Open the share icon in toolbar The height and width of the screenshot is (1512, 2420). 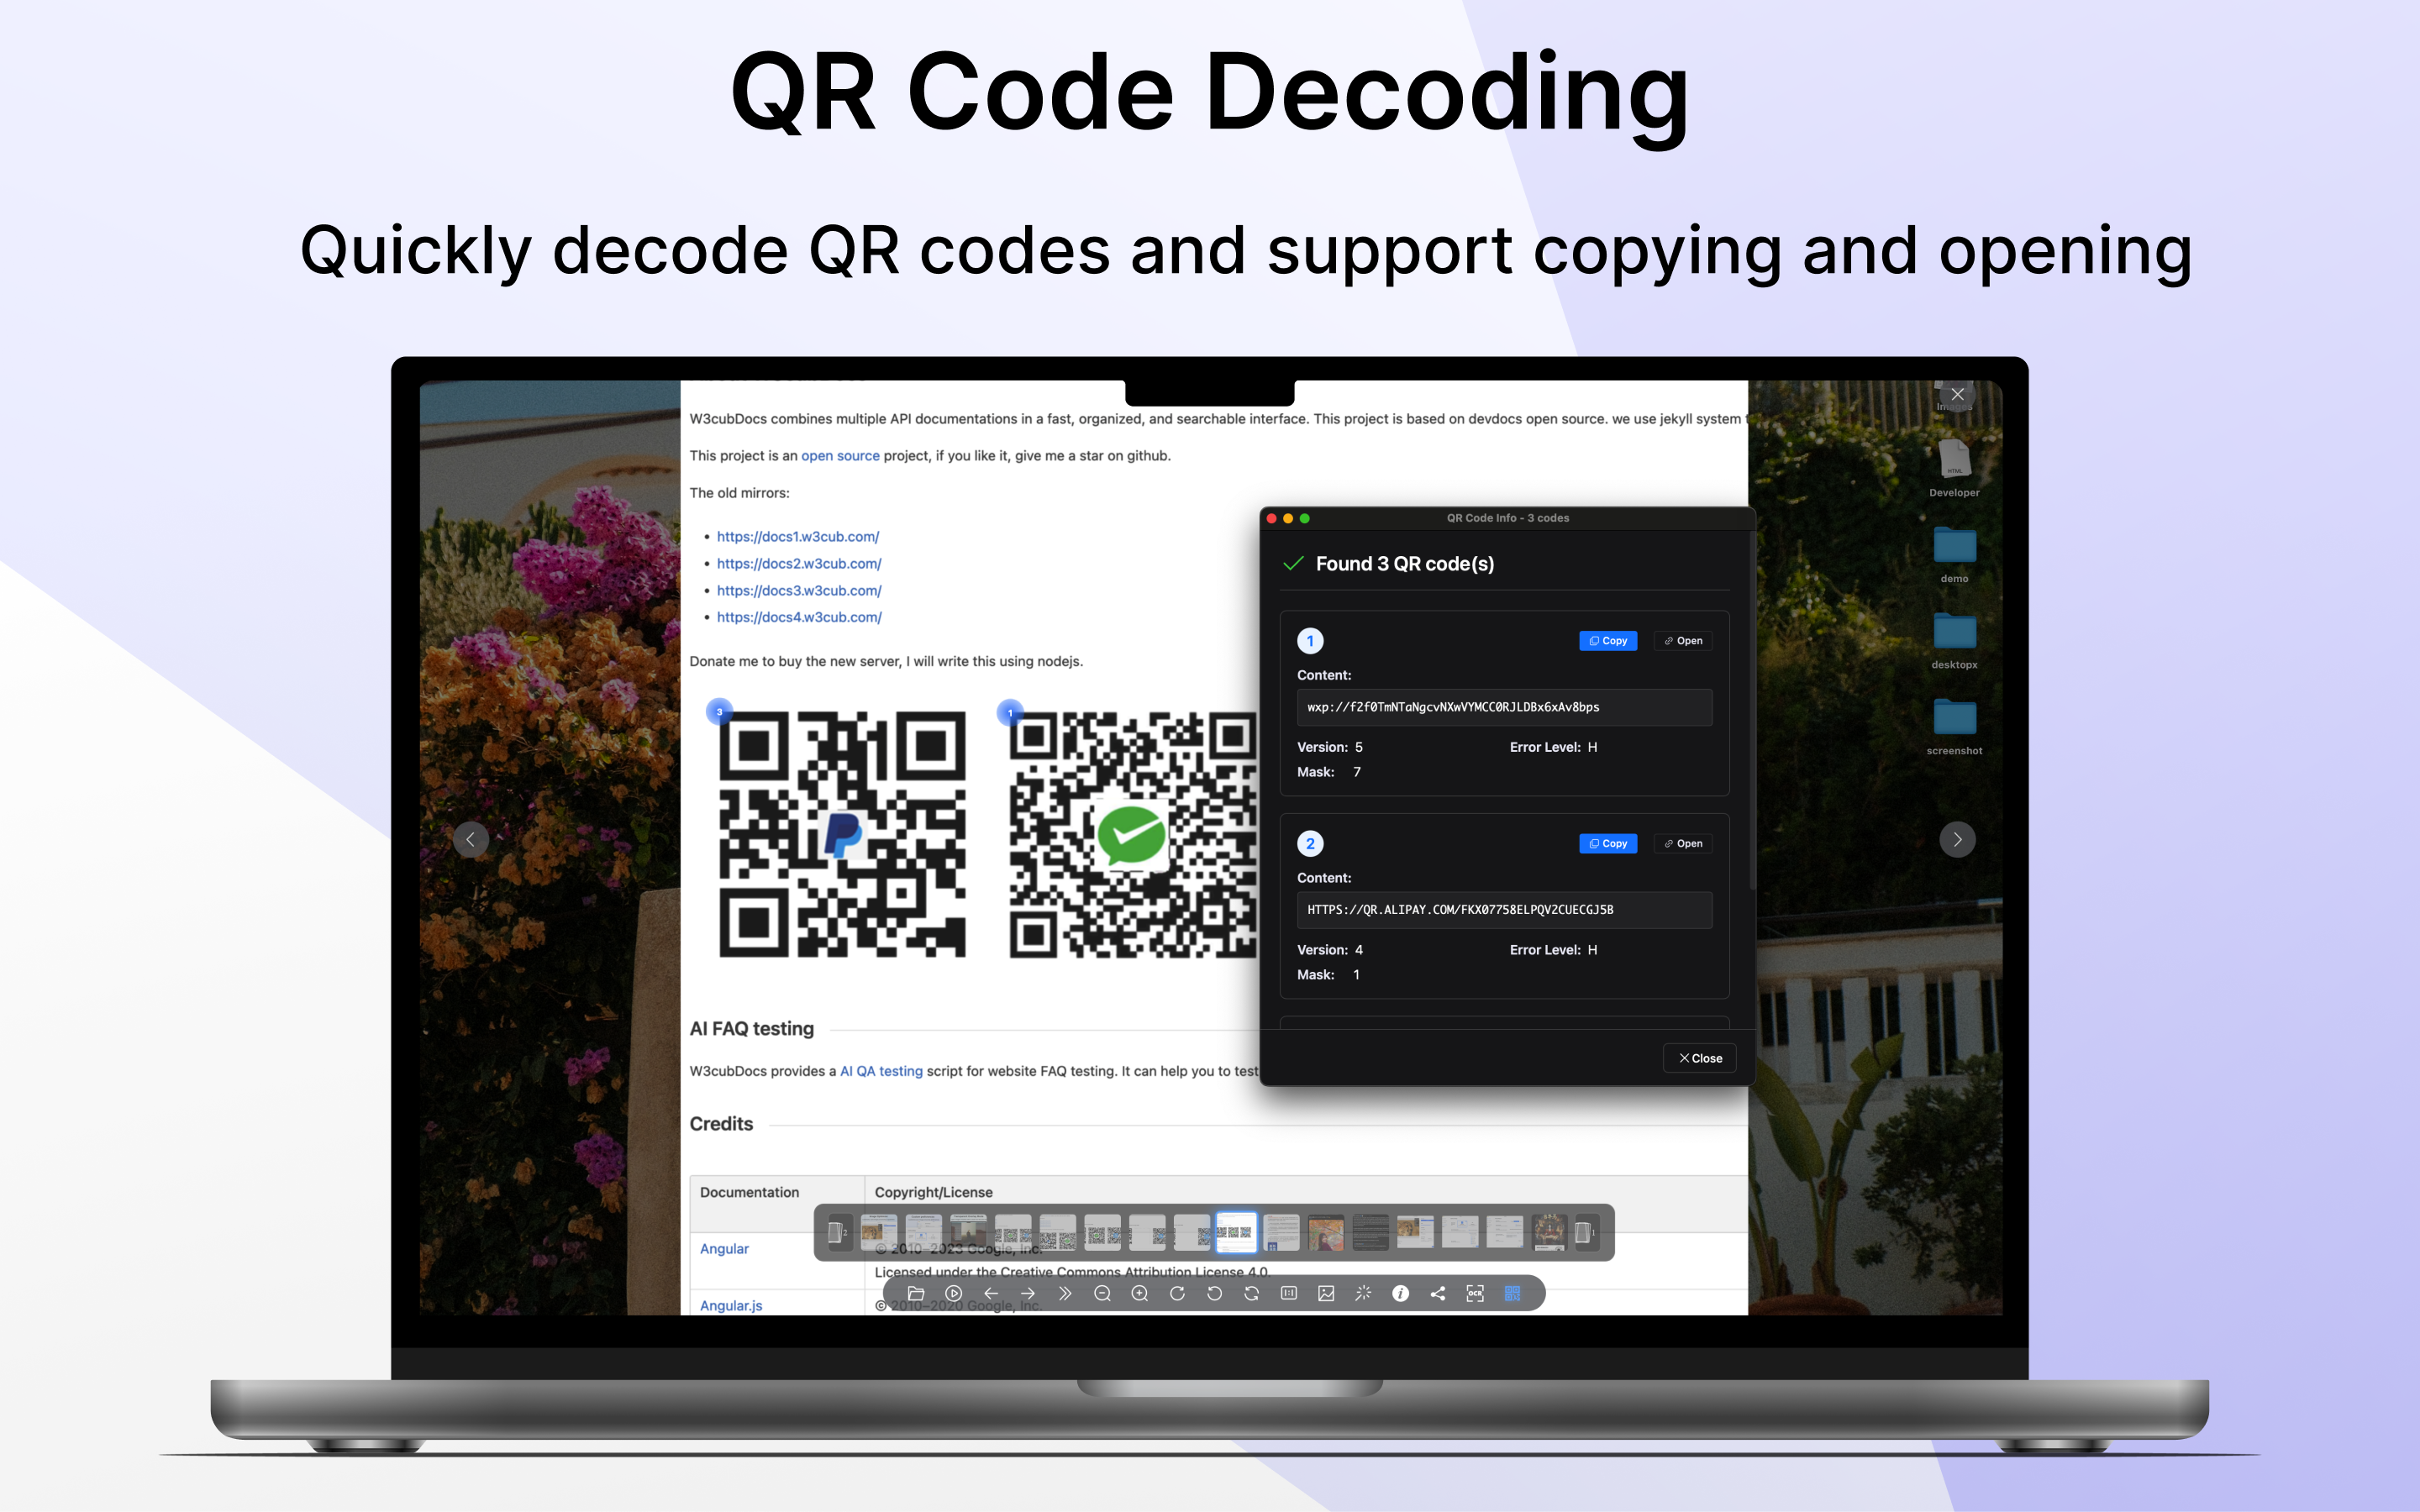(x=1438, y=1293)
